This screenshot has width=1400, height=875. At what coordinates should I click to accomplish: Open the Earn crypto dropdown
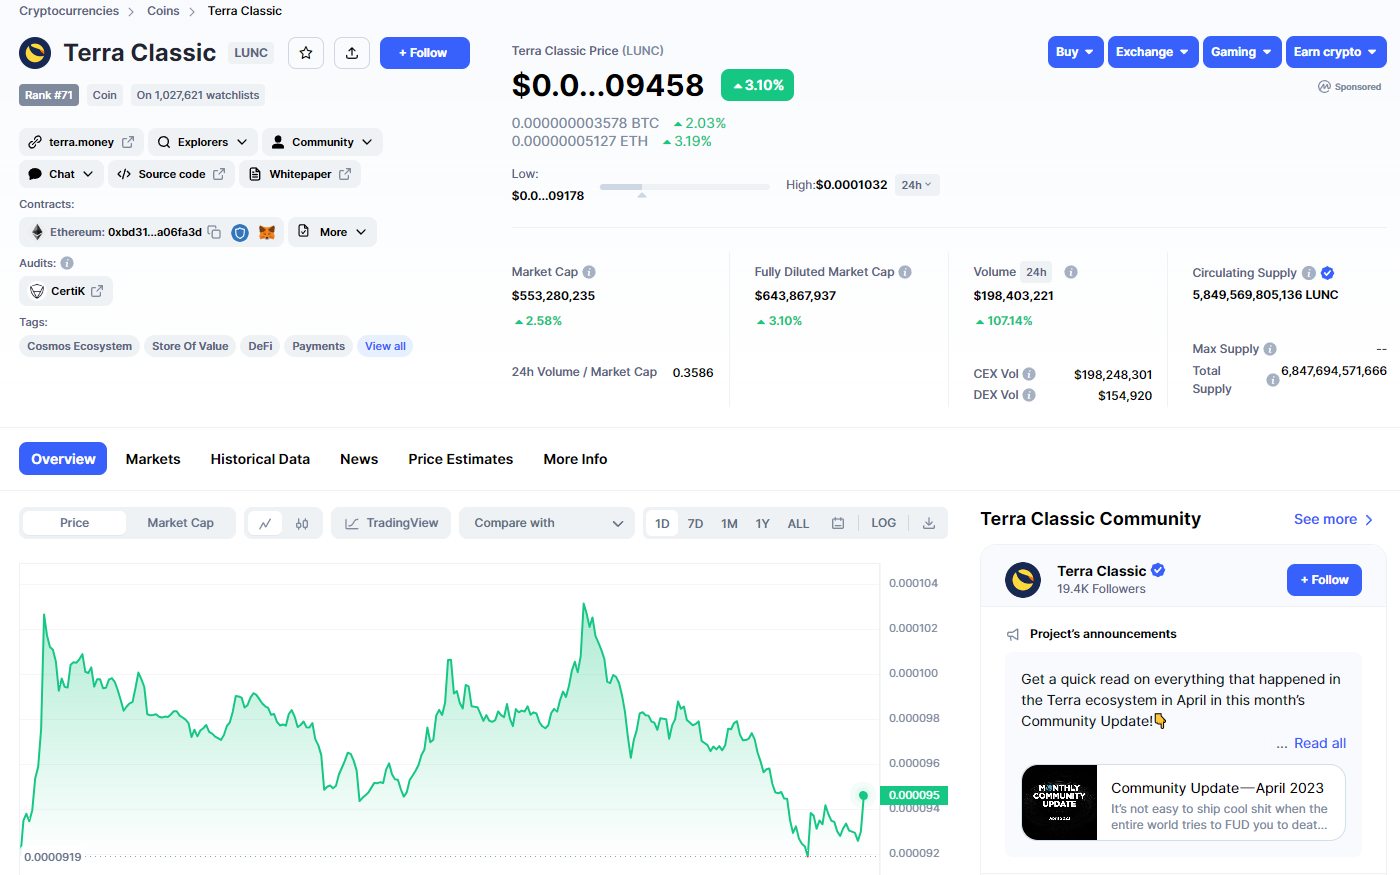tap(1336, 52)
